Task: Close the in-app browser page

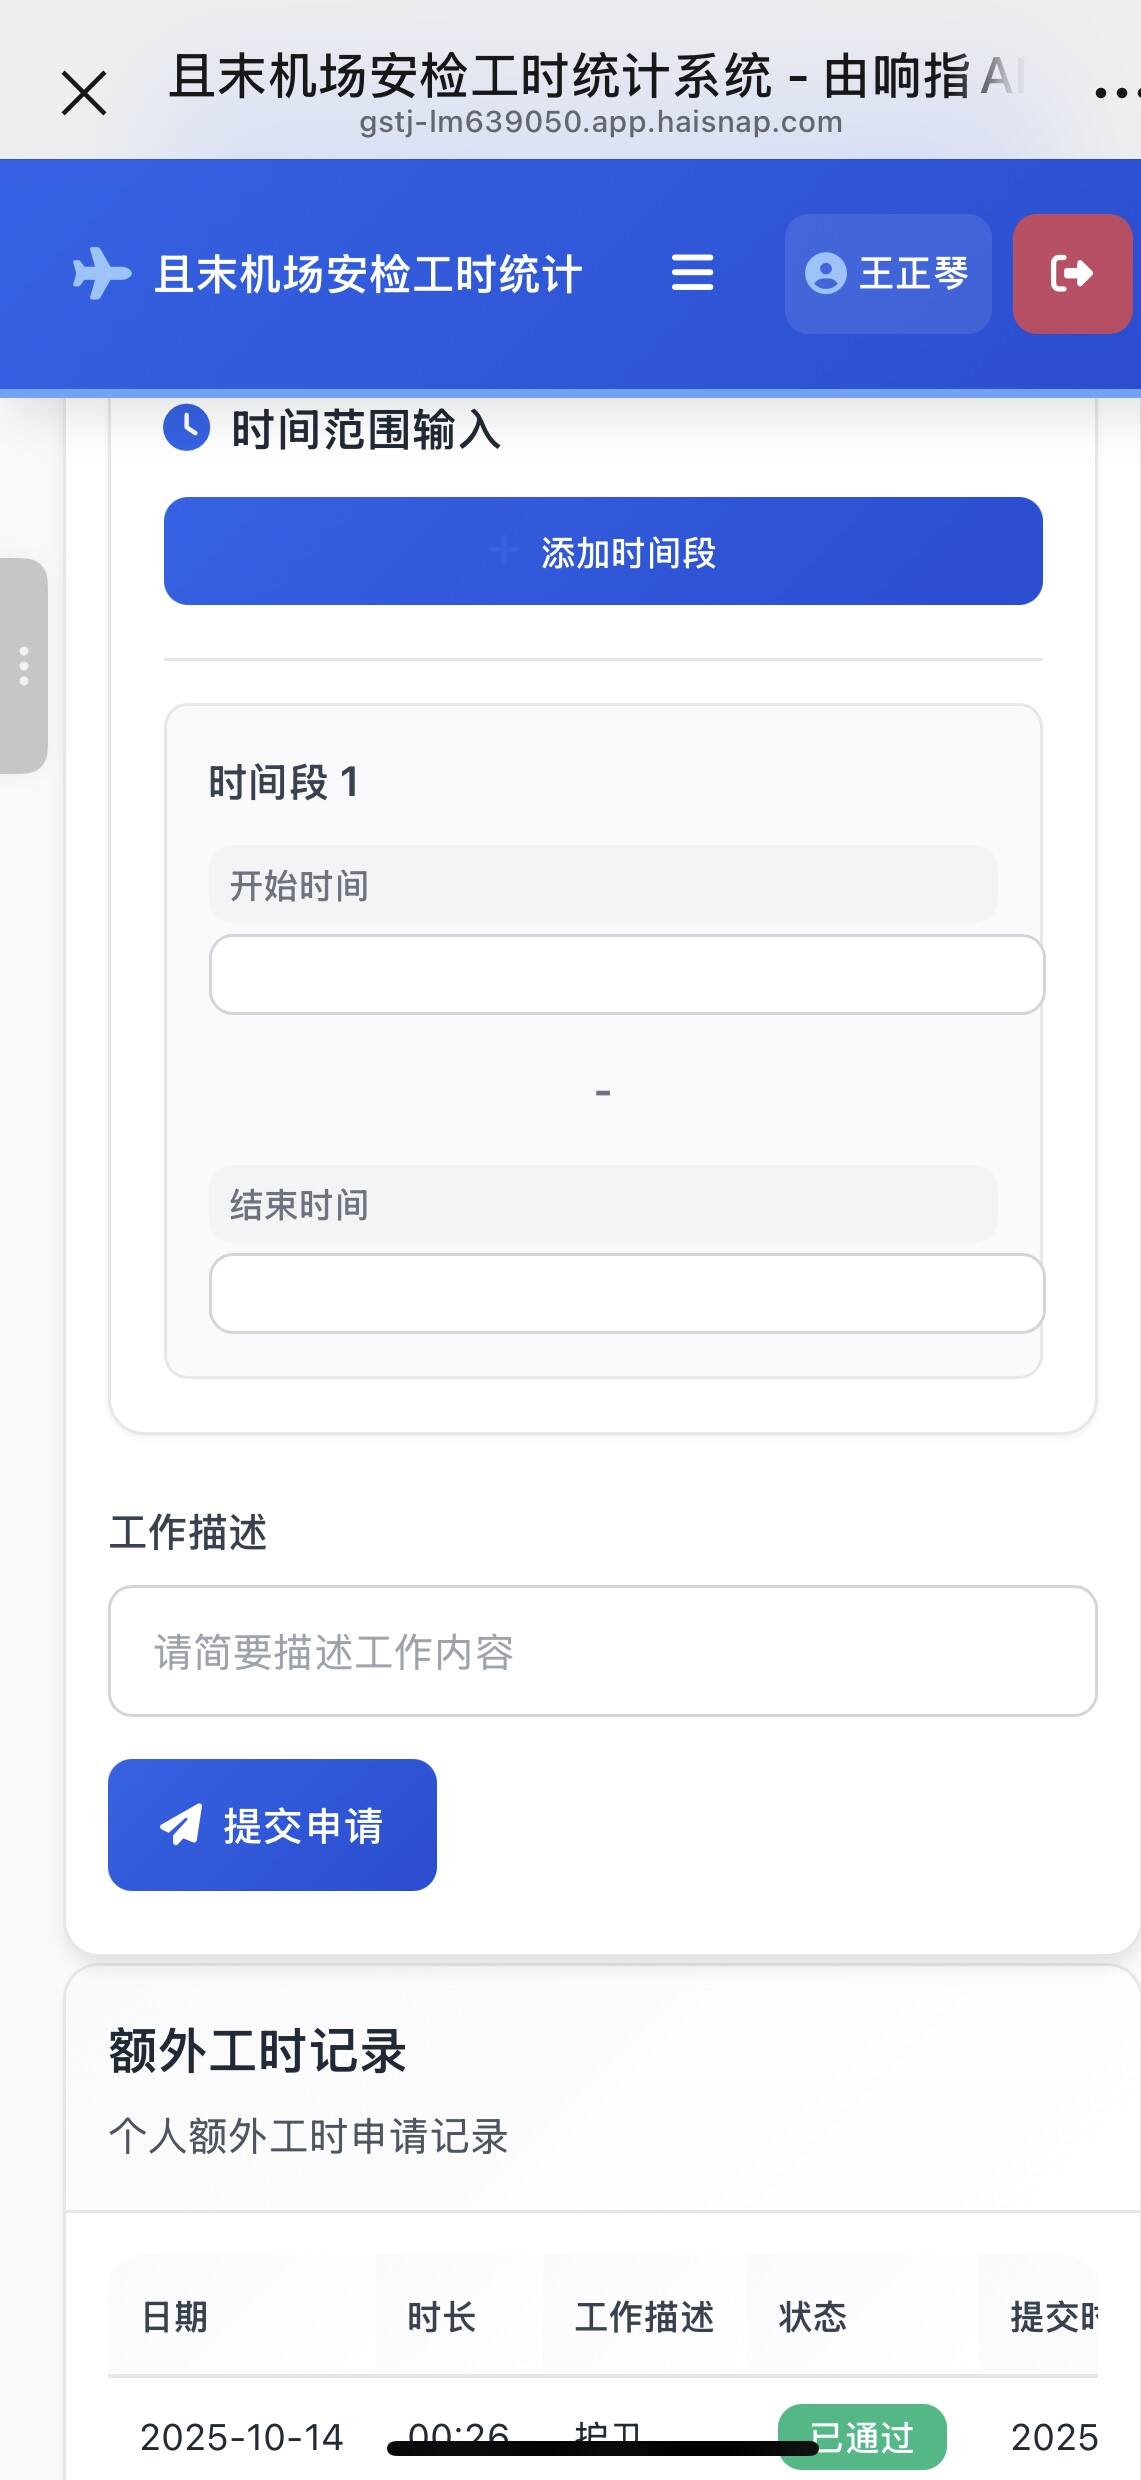Action: [84, 94]
